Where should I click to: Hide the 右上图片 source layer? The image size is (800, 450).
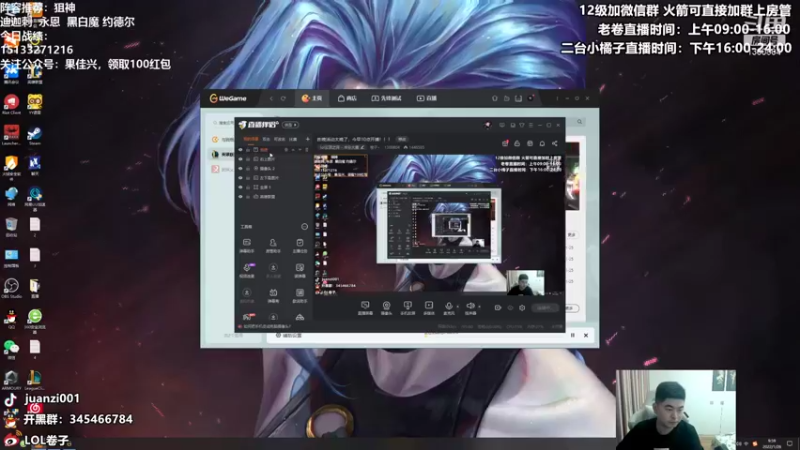(240, 159)
